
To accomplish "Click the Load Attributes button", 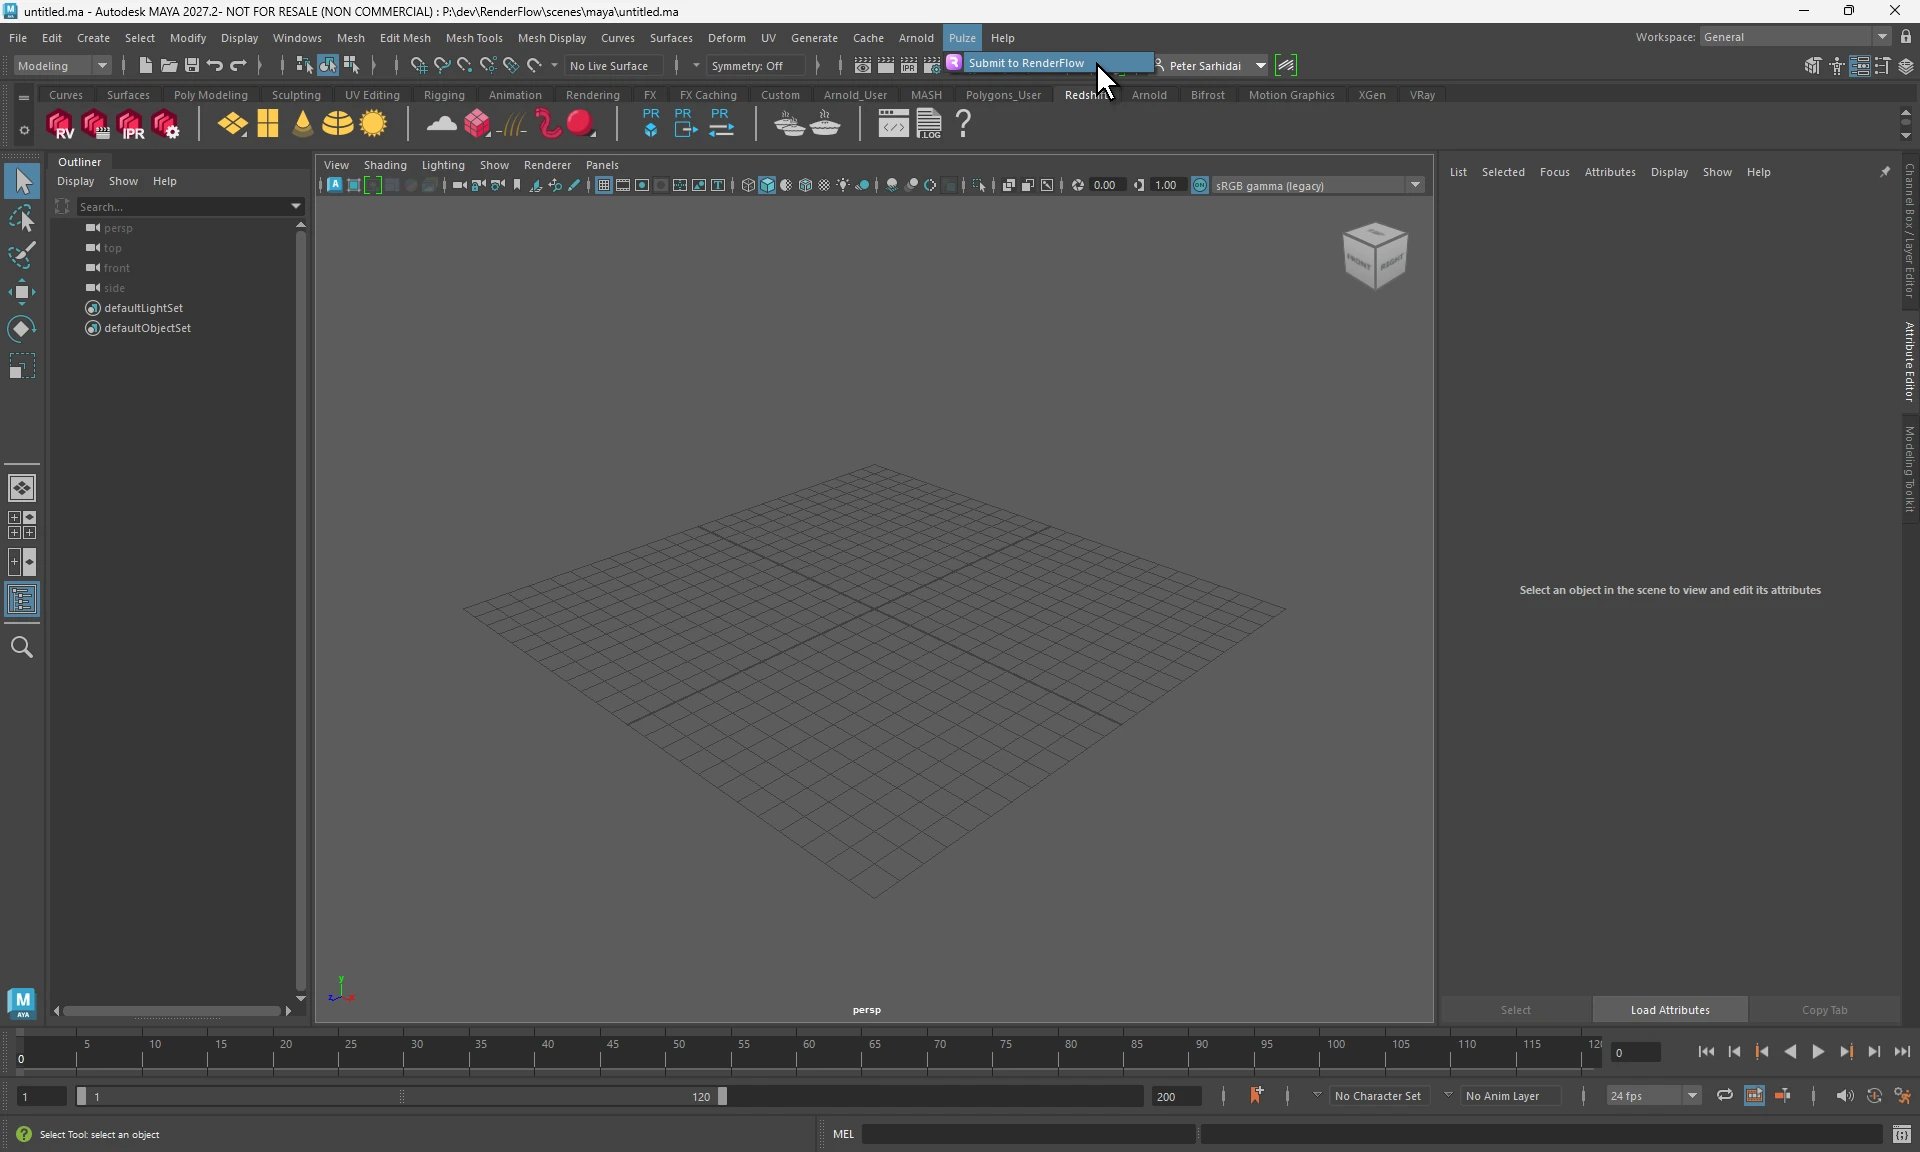I will point(1669,1010).
